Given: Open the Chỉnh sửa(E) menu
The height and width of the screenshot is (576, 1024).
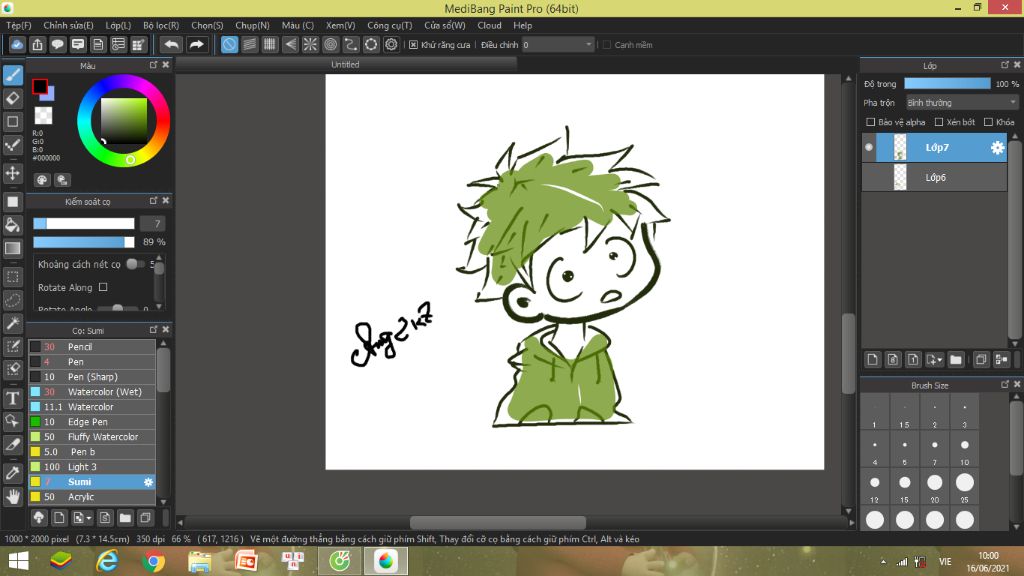Looking at the screenshot, I should pyautogui.click(x=69, y=25).
